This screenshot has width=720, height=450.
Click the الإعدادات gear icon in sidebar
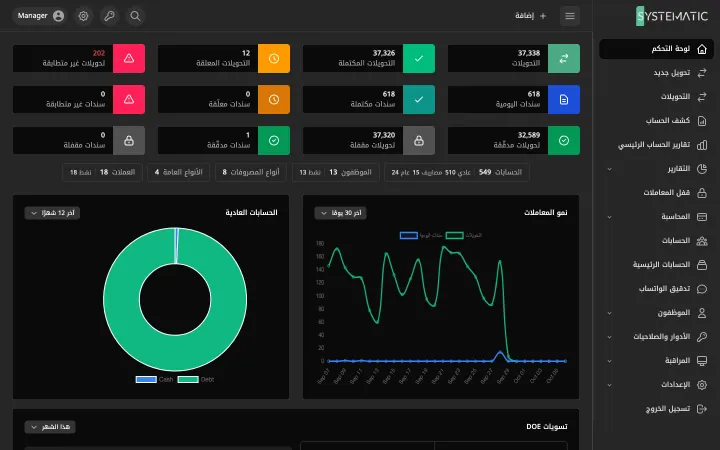point(702,385)
